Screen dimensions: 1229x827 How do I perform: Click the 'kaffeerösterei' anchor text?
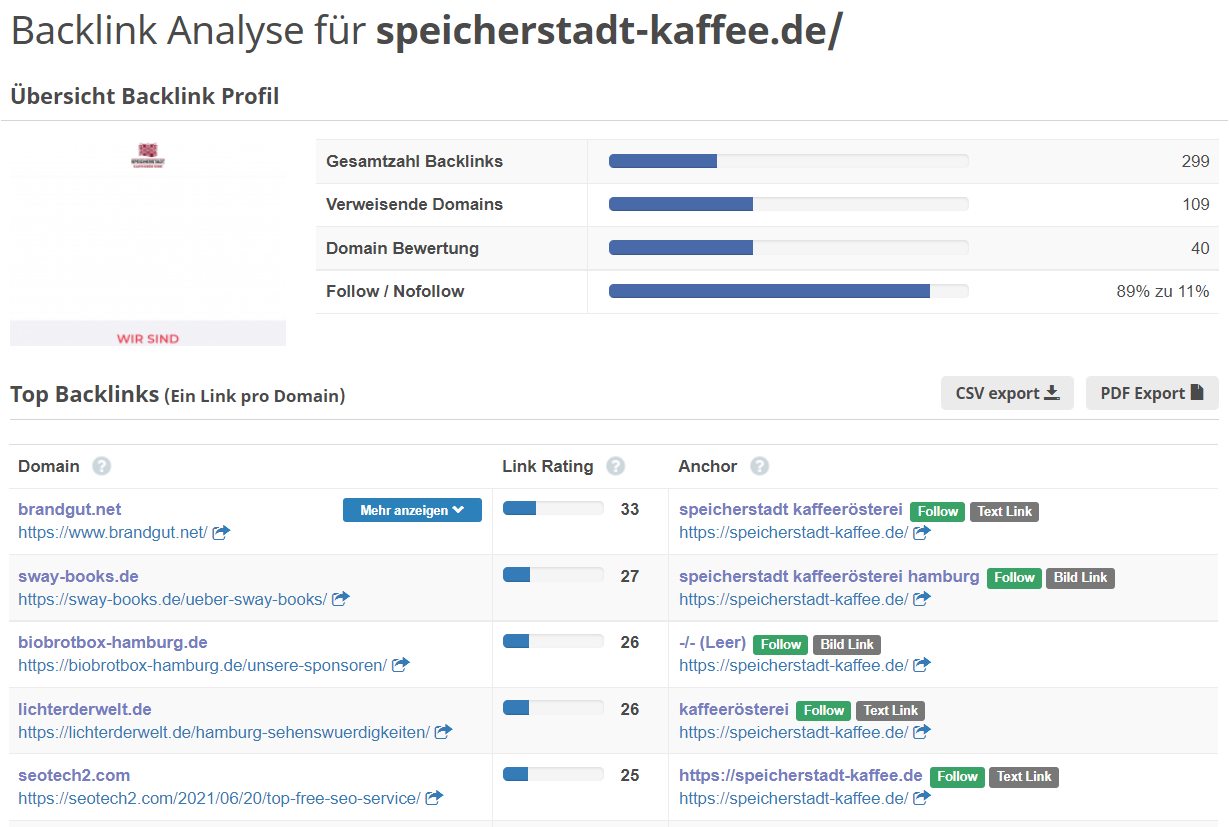tap(734, 709)
